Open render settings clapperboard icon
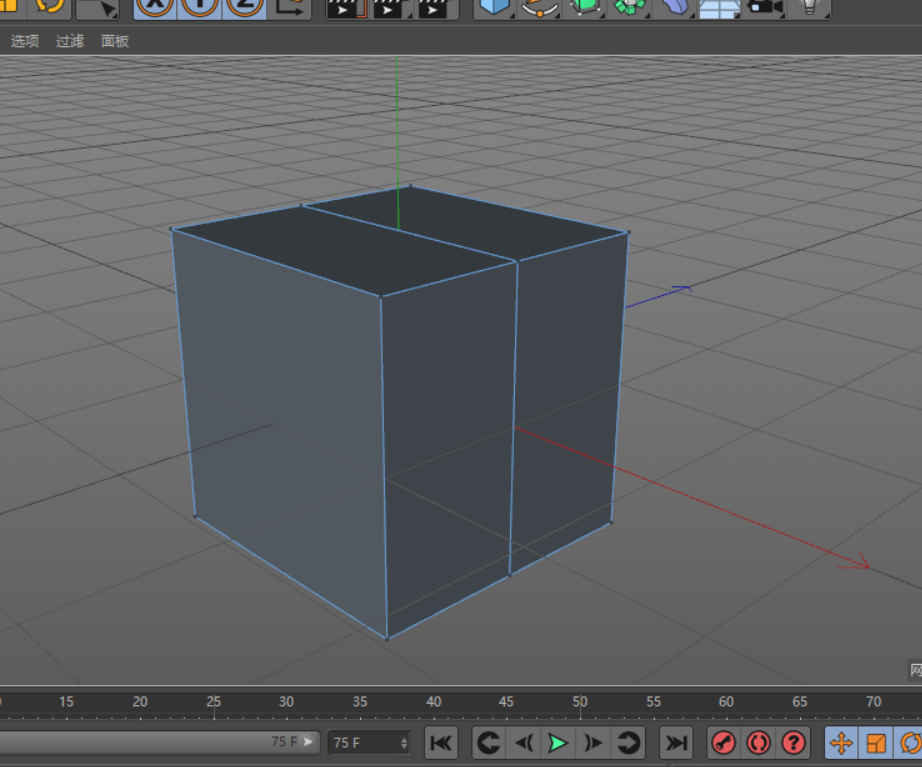 [x=434, y=8]
